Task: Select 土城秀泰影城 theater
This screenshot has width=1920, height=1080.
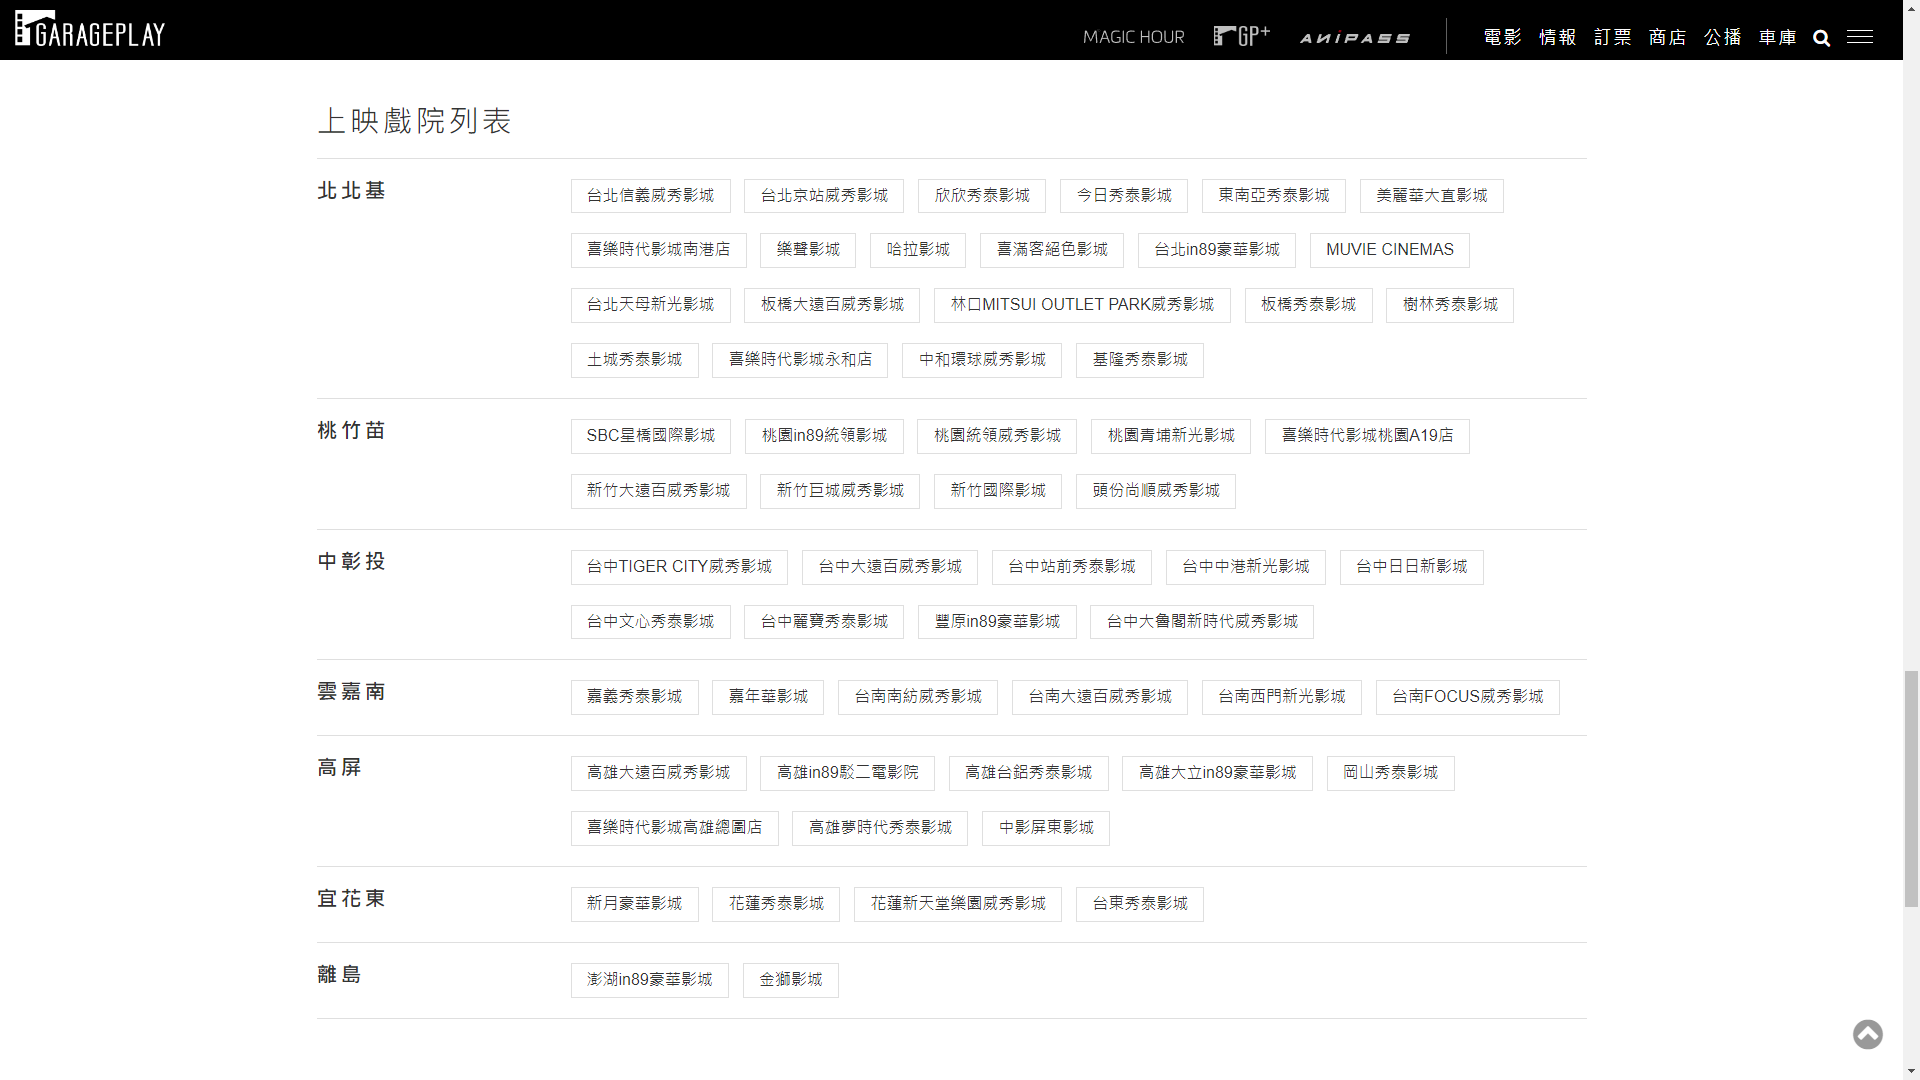Action: coord(635,360)
